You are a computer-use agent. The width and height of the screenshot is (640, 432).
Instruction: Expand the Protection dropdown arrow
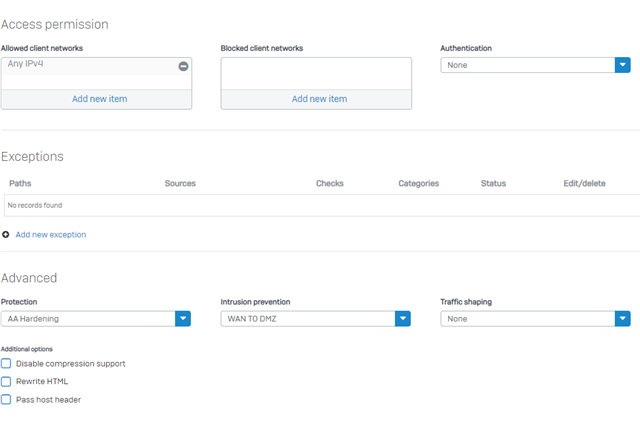pos(183,318)
